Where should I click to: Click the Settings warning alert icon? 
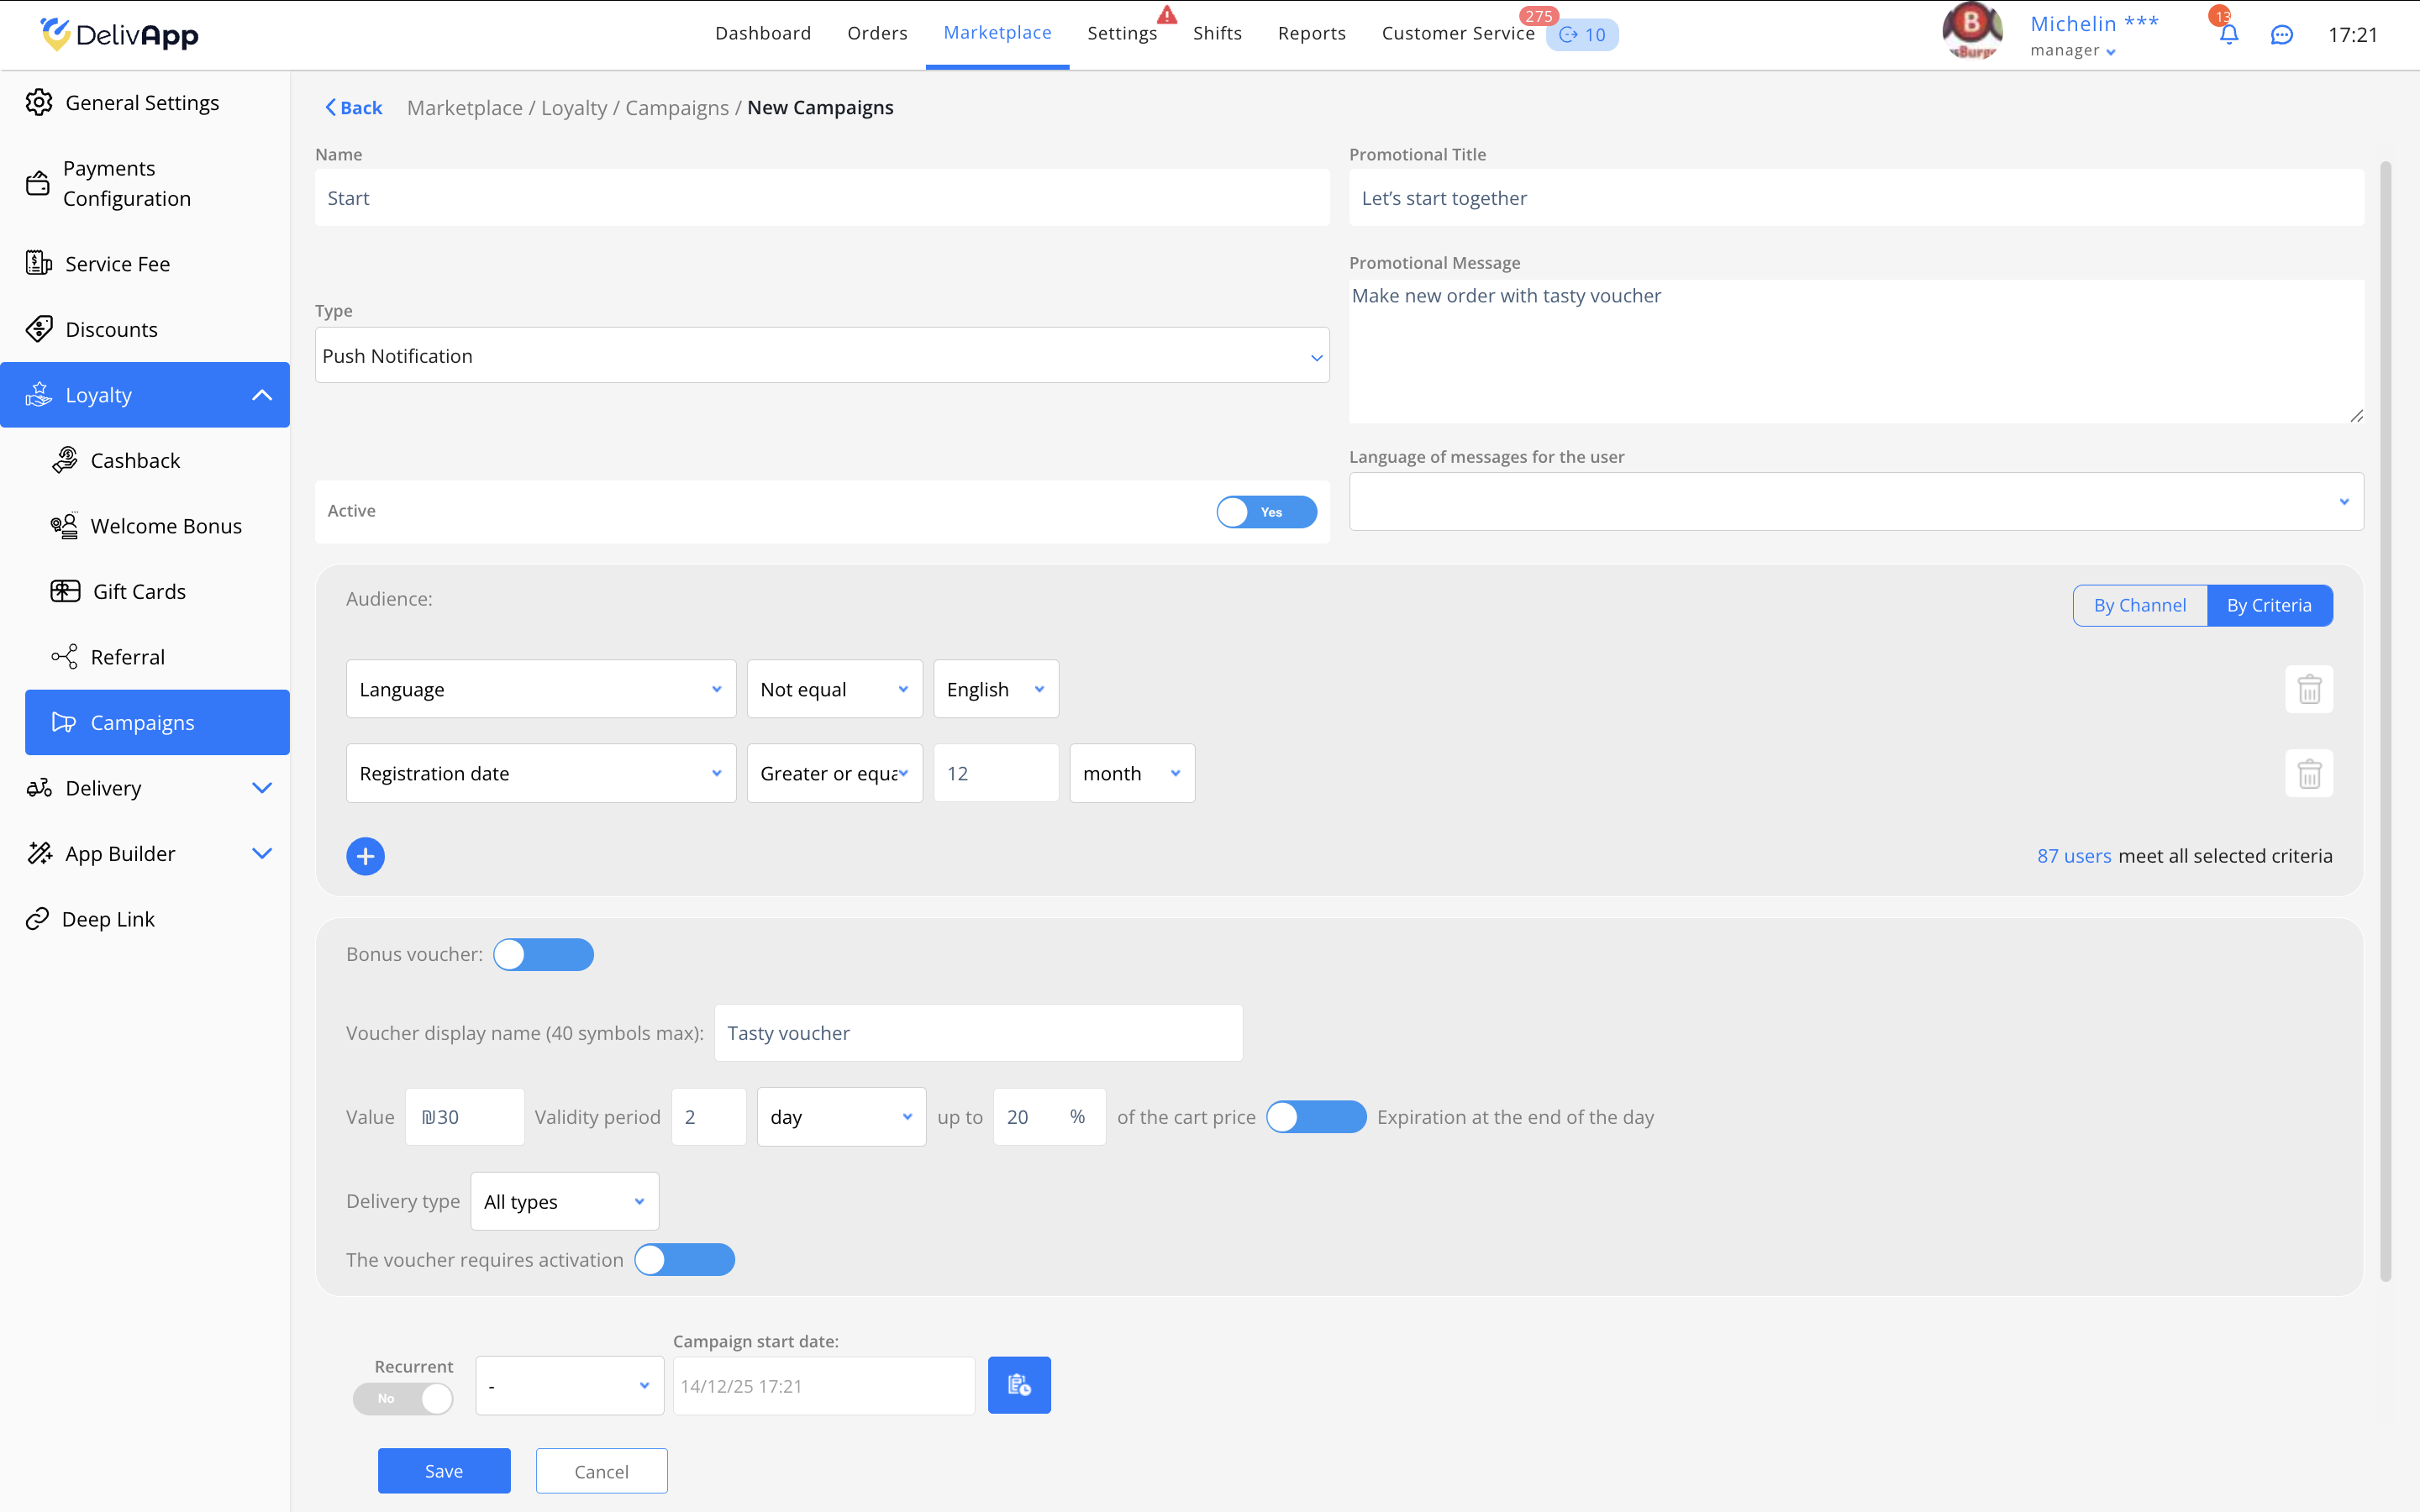[x=1166, y=15]
